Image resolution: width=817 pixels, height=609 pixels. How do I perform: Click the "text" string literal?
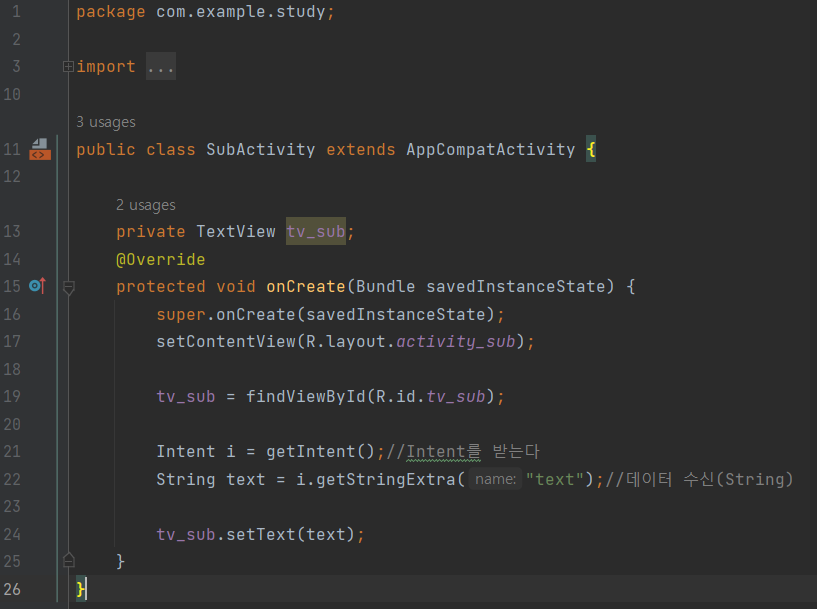coord(554,479)
